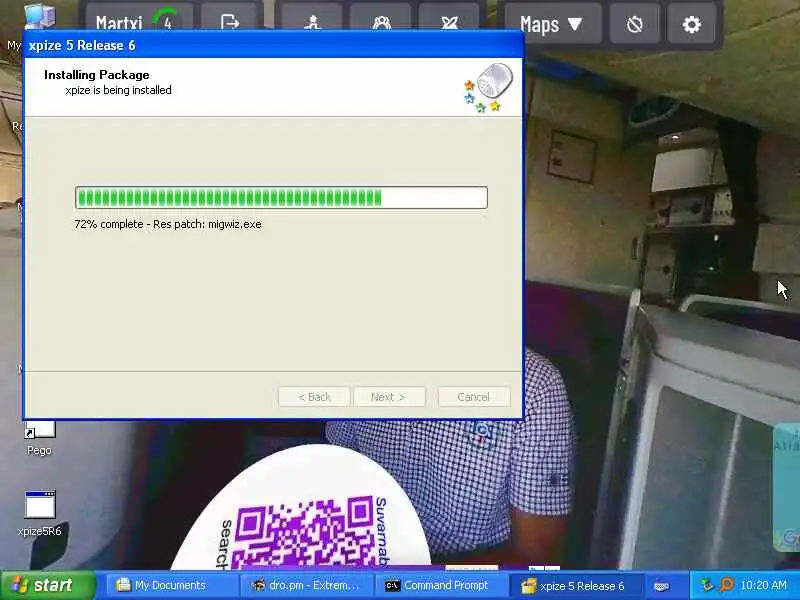Click the single person icon in overlay bar
The height and width of the screenshot is (600, 800).
(312, 22)
